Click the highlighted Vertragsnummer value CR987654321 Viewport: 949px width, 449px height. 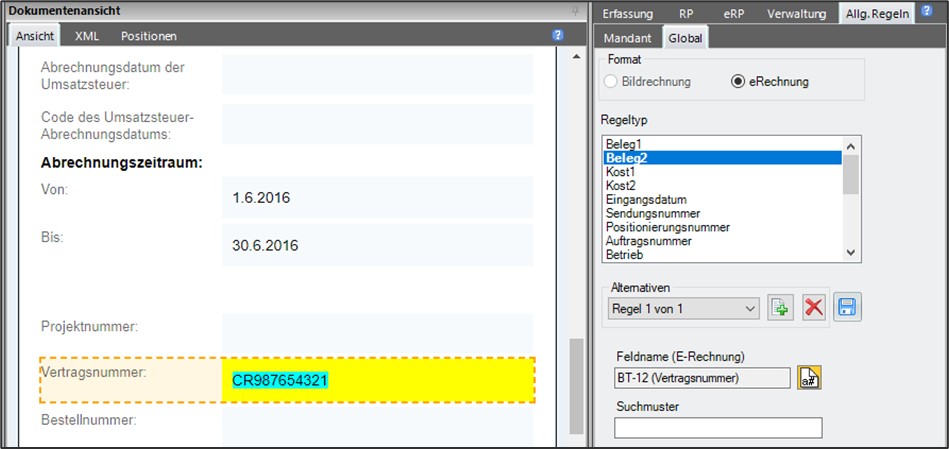(280, 380)
